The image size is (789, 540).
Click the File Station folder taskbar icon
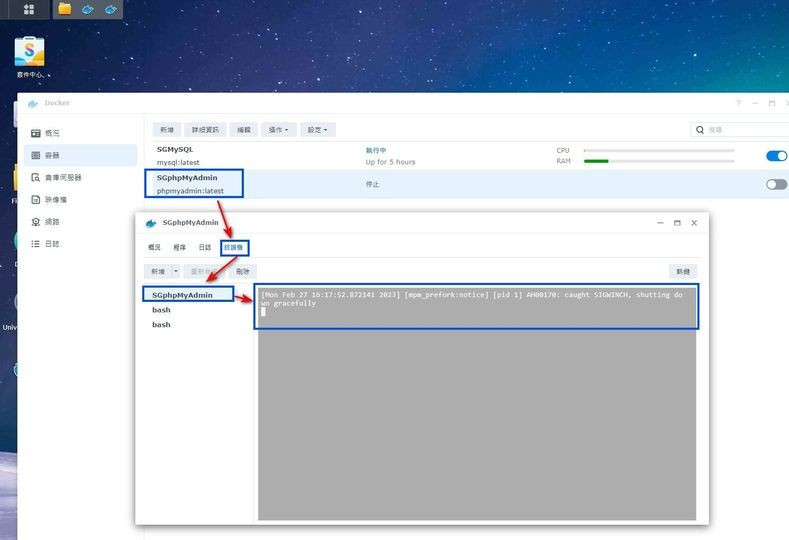pyautogui.click(x=64, y=9)
